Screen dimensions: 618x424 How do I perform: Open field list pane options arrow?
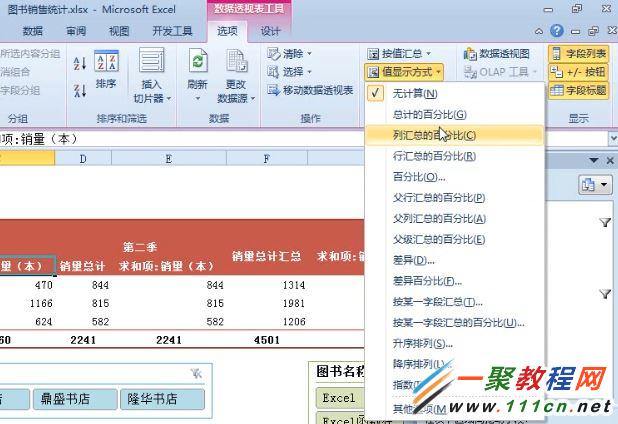tap(594, 160)
